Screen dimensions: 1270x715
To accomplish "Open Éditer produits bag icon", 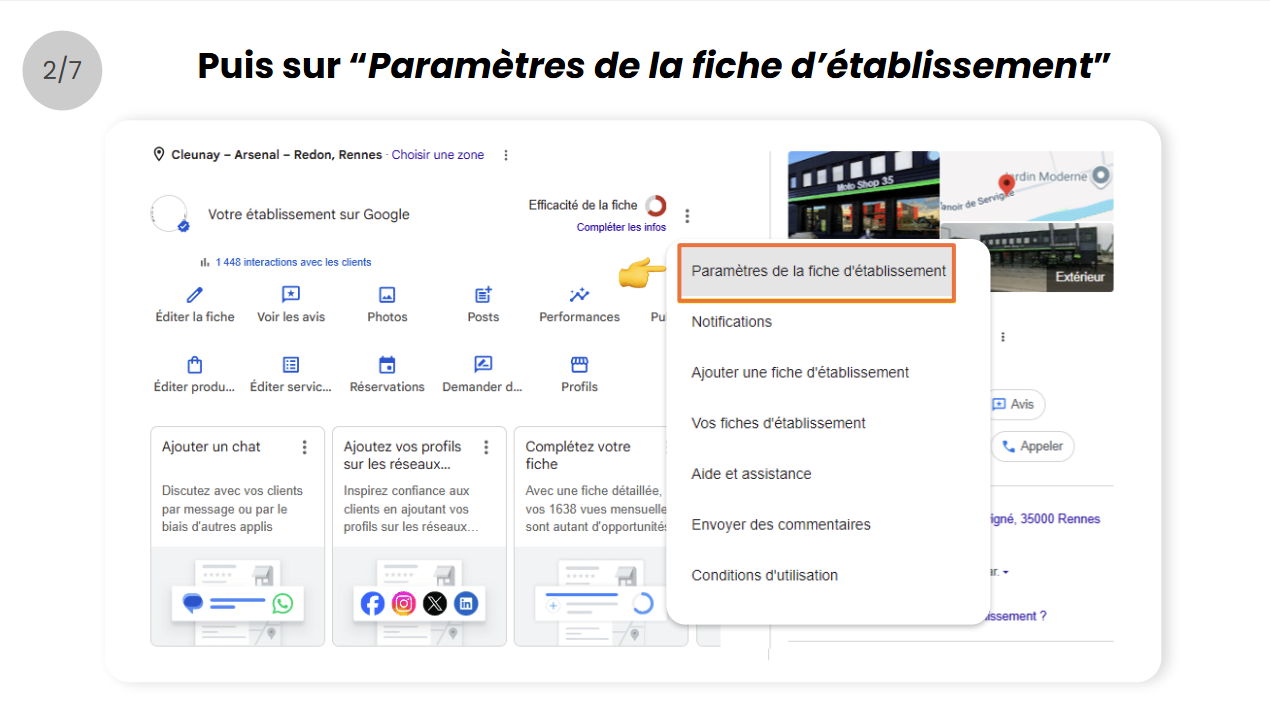I will pyautogui.click(x=195, y=365).
